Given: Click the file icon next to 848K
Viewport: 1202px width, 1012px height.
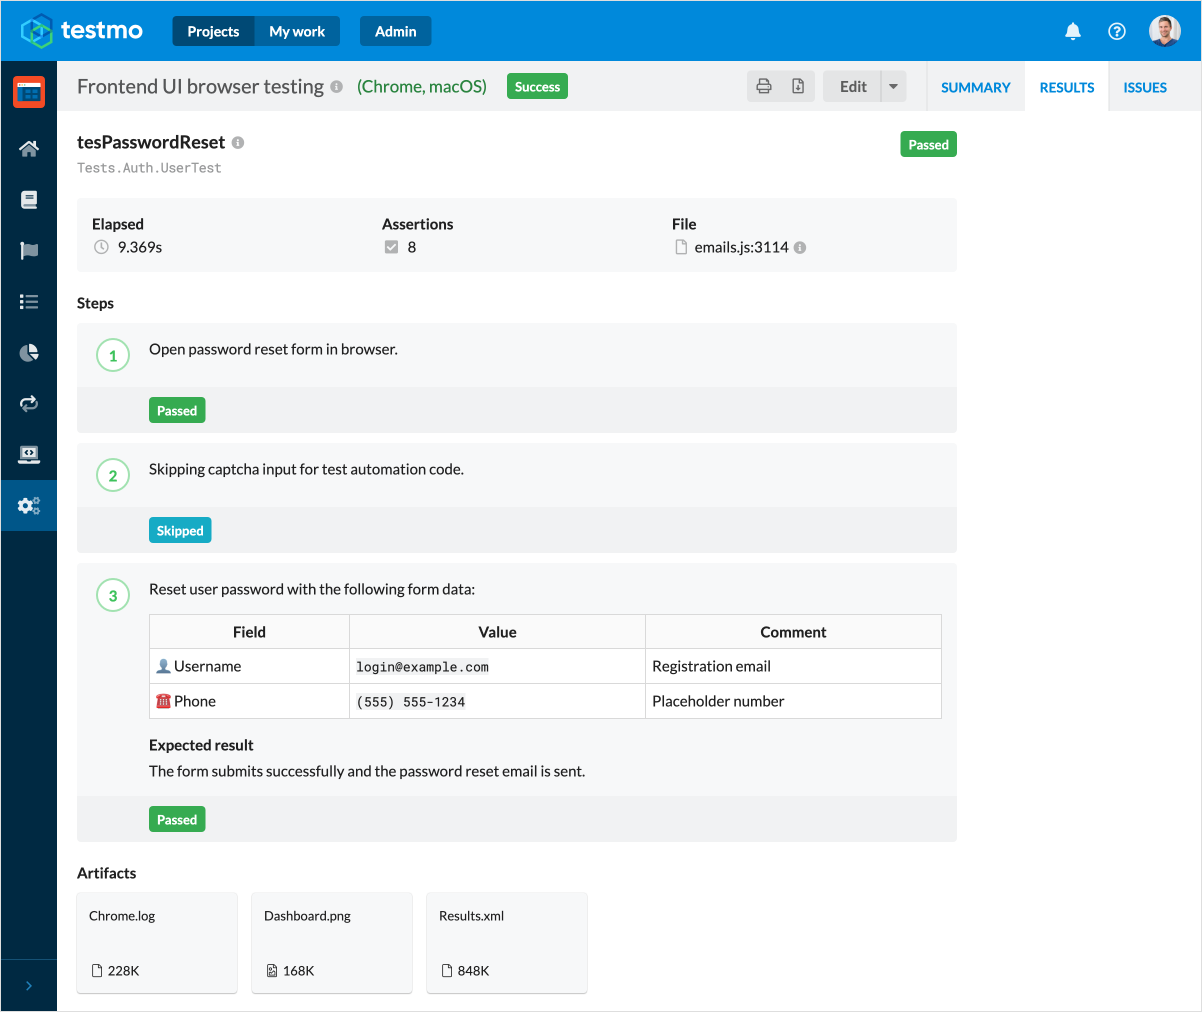Looking at the screenshot, I should 447,970.
